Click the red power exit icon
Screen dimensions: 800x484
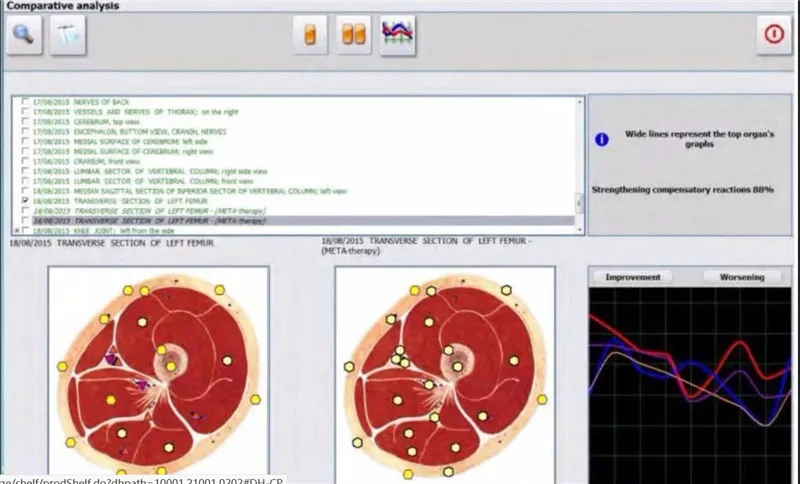pyautogui.click(x=772, y=34)
